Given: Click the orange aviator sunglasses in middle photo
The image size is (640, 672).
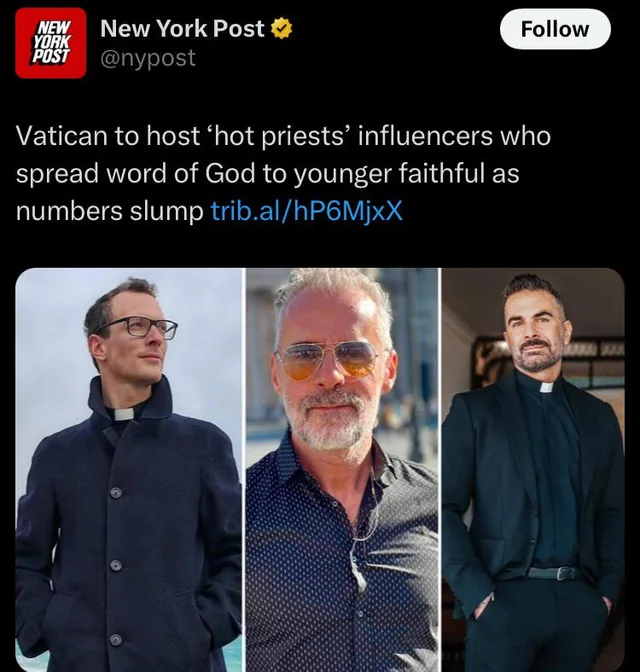Looking at the screenshot, I should tap(328, 360).
